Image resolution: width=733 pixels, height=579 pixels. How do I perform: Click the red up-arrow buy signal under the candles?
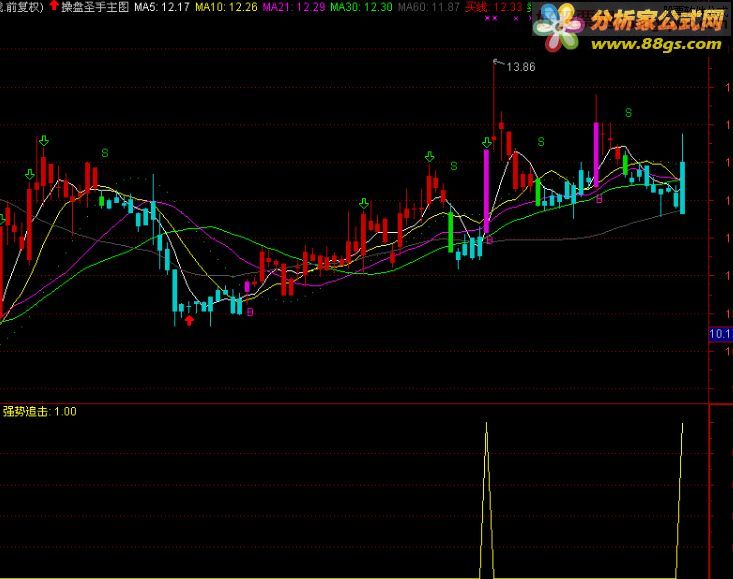[189, 320]
